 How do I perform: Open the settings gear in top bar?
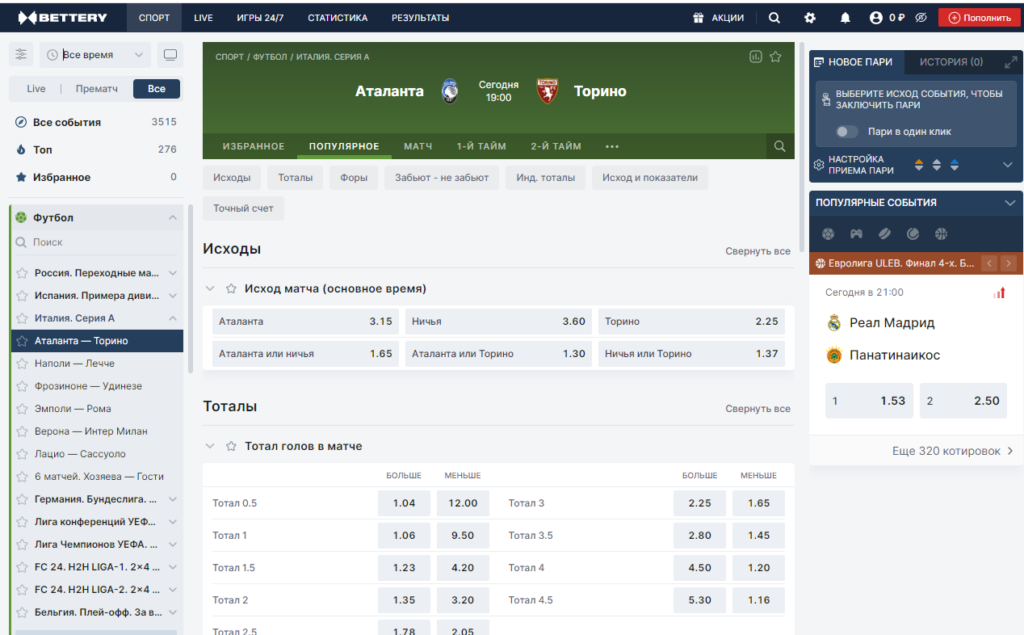[810, 18]
